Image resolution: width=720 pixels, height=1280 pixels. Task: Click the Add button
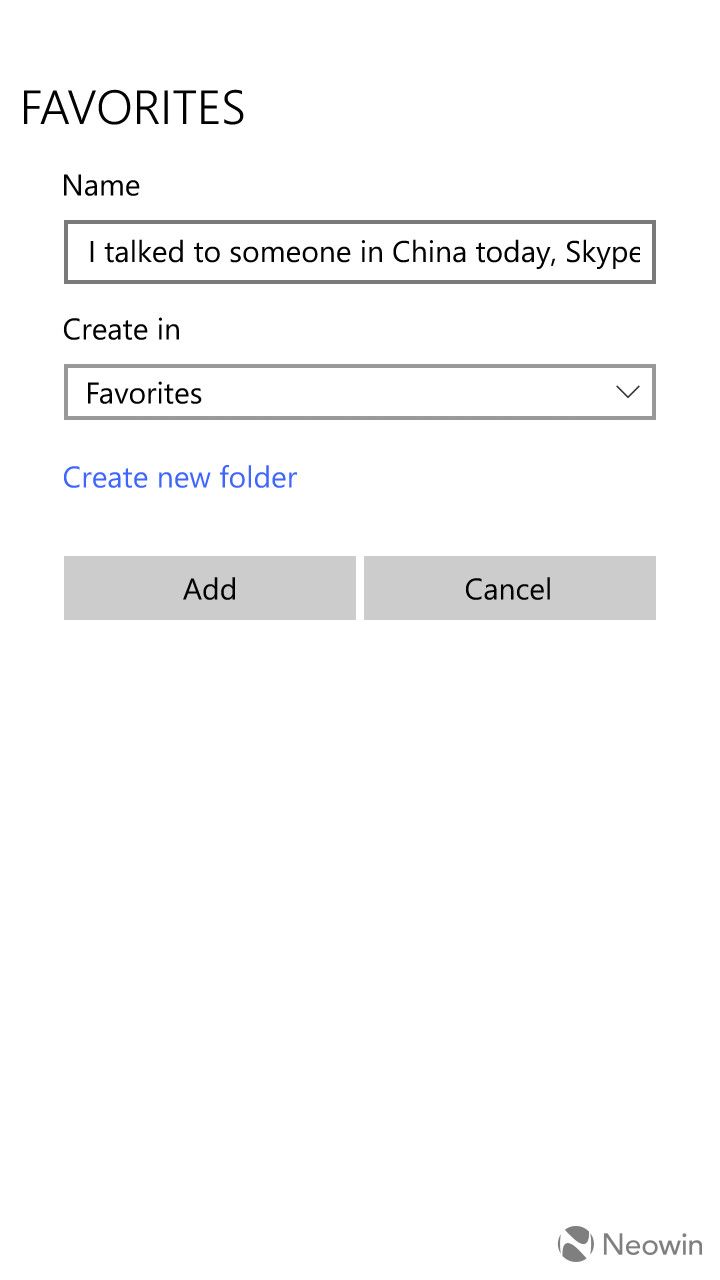click(x=210, y=588)
